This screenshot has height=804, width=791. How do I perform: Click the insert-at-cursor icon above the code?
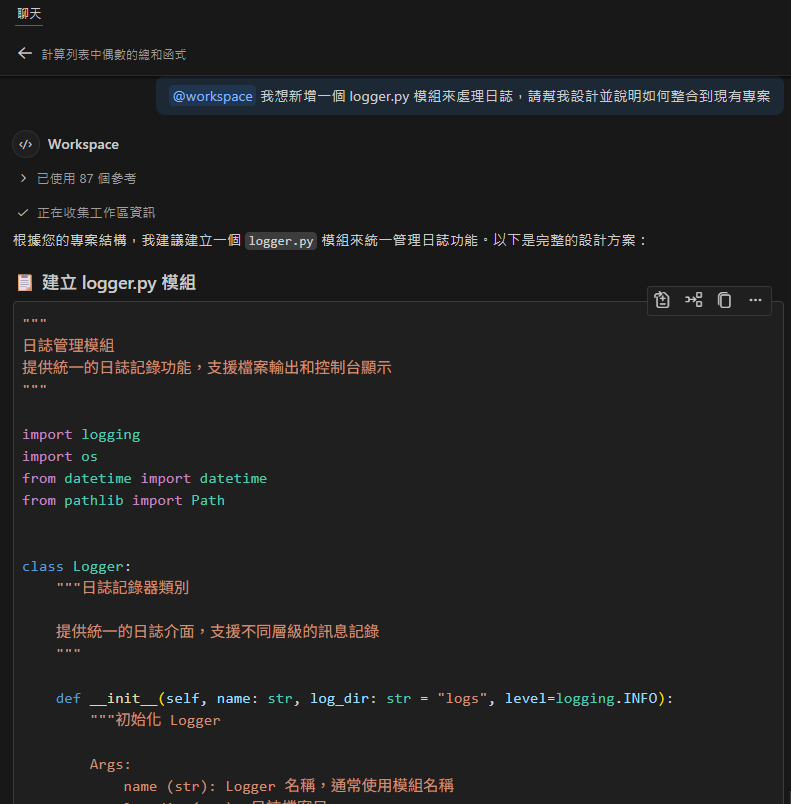coord(693,300)
